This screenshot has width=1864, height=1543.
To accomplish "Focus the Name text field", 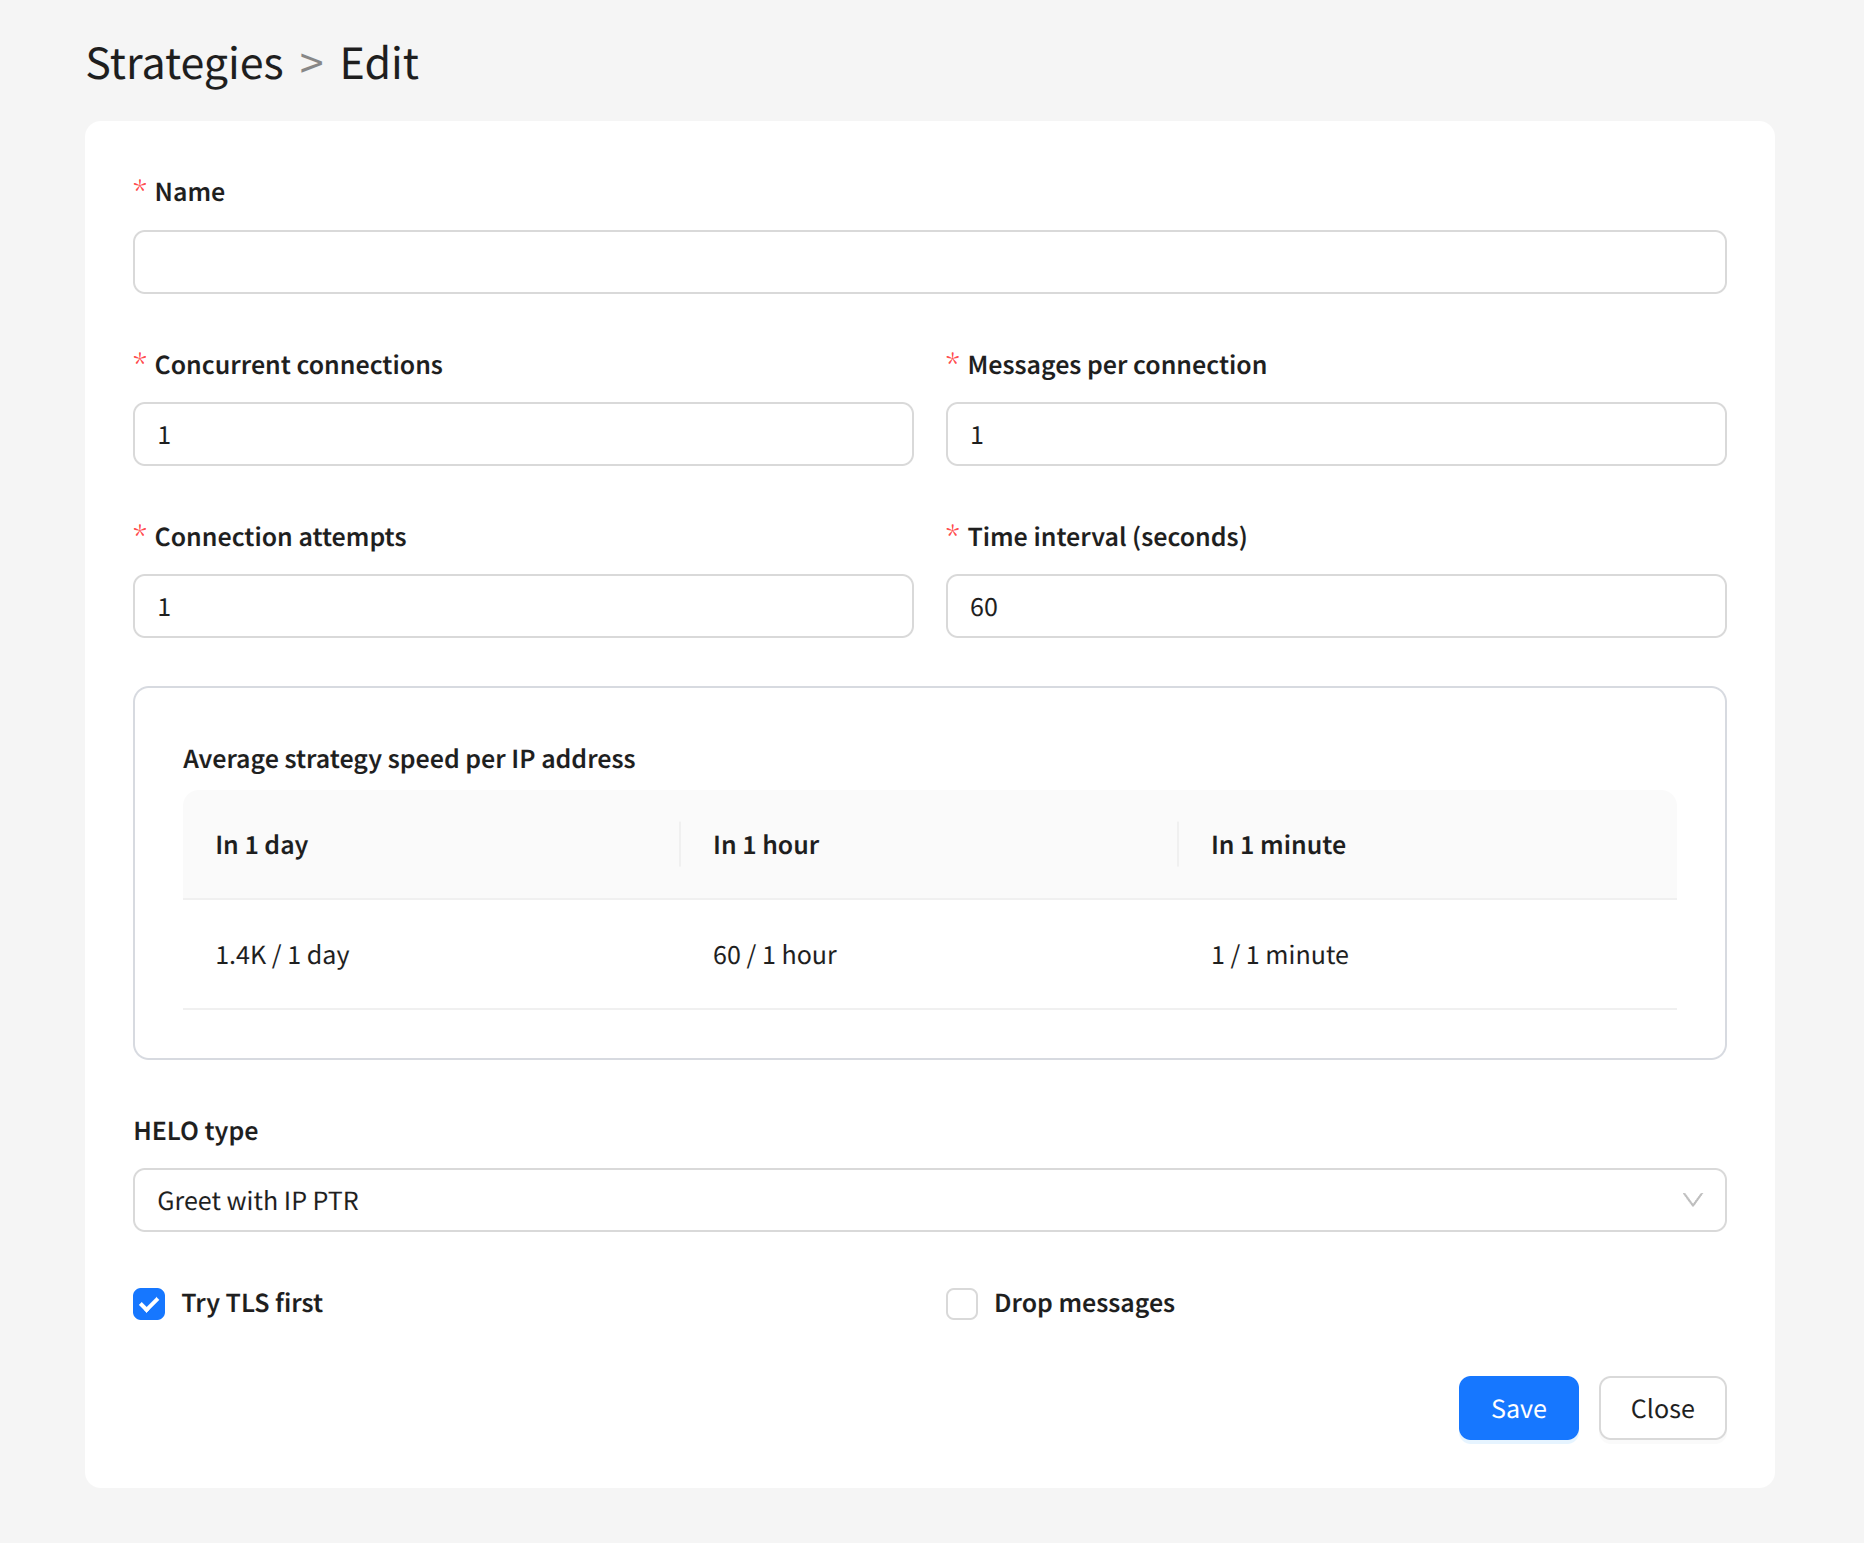I will (x=929, y=262).
